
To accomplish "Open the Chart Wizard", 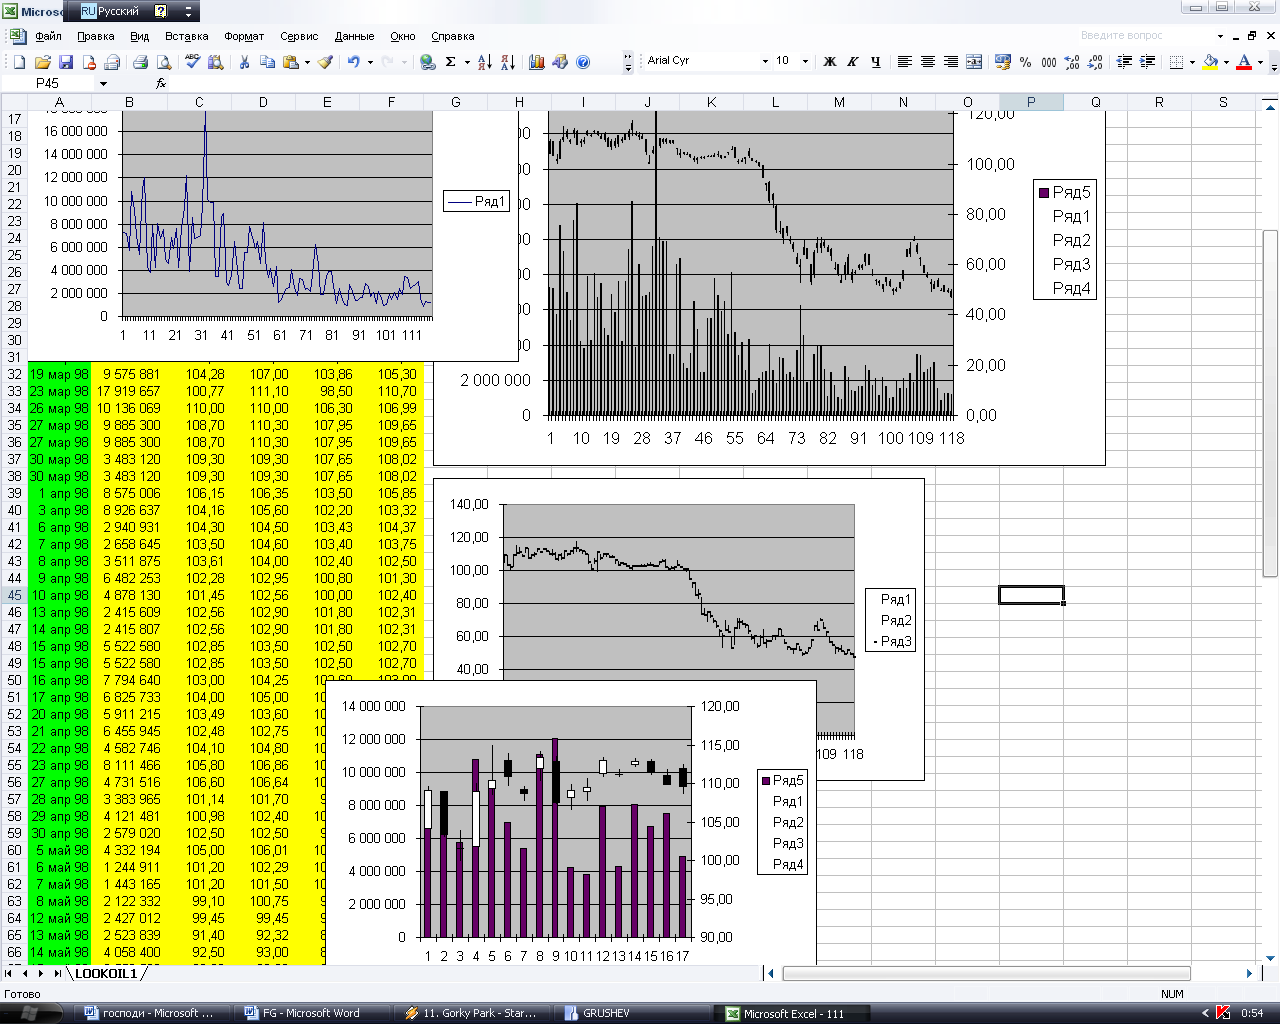I will [537, 62].
